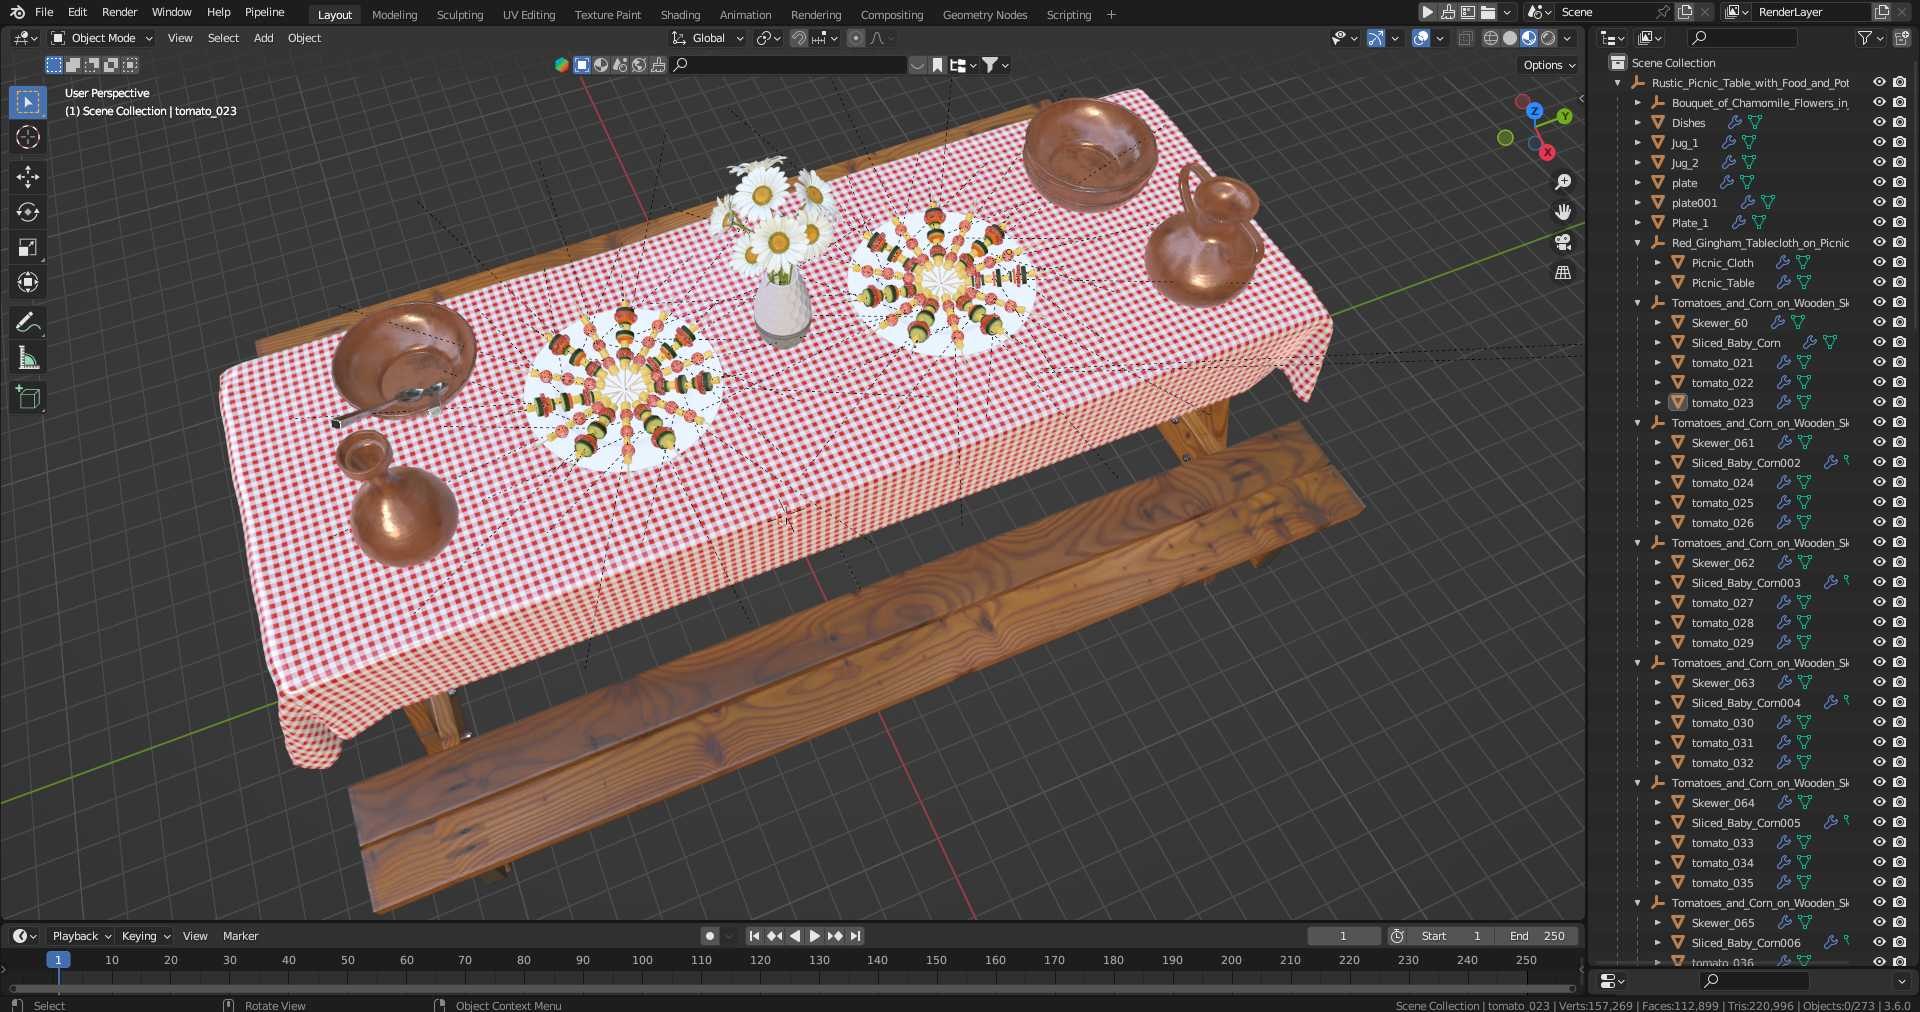
Task: Disable rendering for Skewer_60
Action: pyautogui.click(x=1899, y=322)
